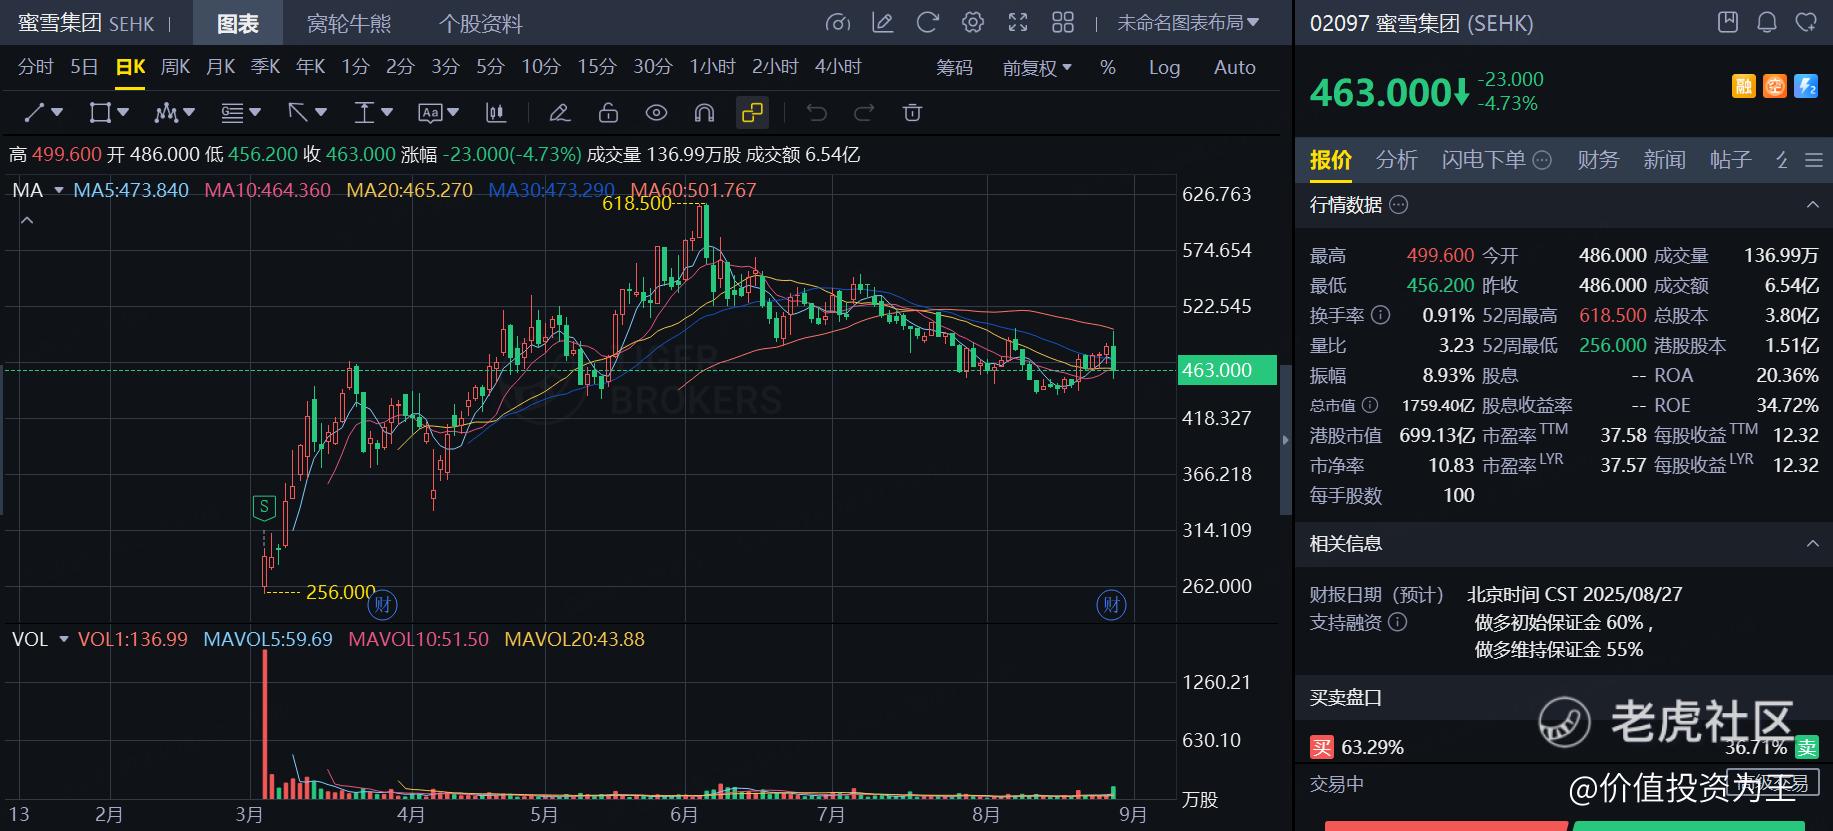Image resolution: width=1833 pixels, height=831 pixels.
Task: Click the orange 融 margin badge
Action: [x=1743, y=86]
